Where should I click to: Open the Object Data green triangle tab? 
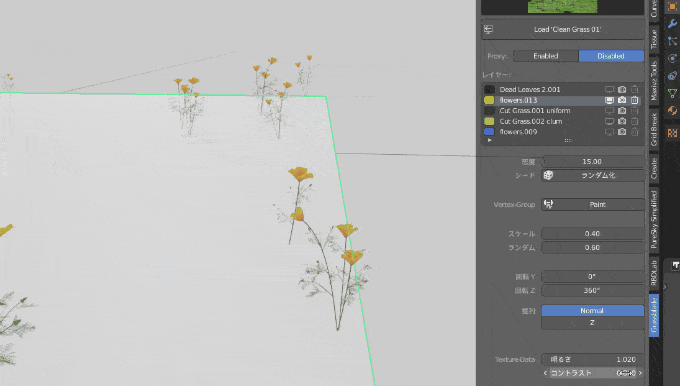click(672, 93)
